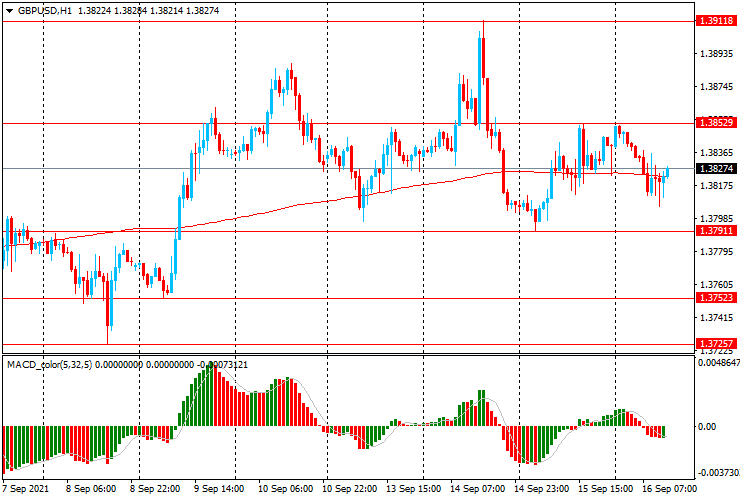Click the 0.0048647 value on MACD scale

click(x=718, y=366)
